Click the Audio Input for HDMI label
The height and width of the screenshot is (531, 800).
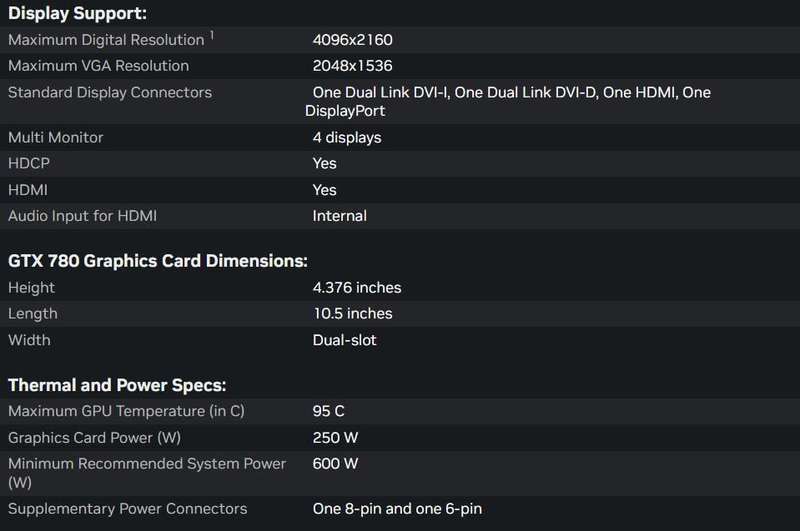point(83,216)
